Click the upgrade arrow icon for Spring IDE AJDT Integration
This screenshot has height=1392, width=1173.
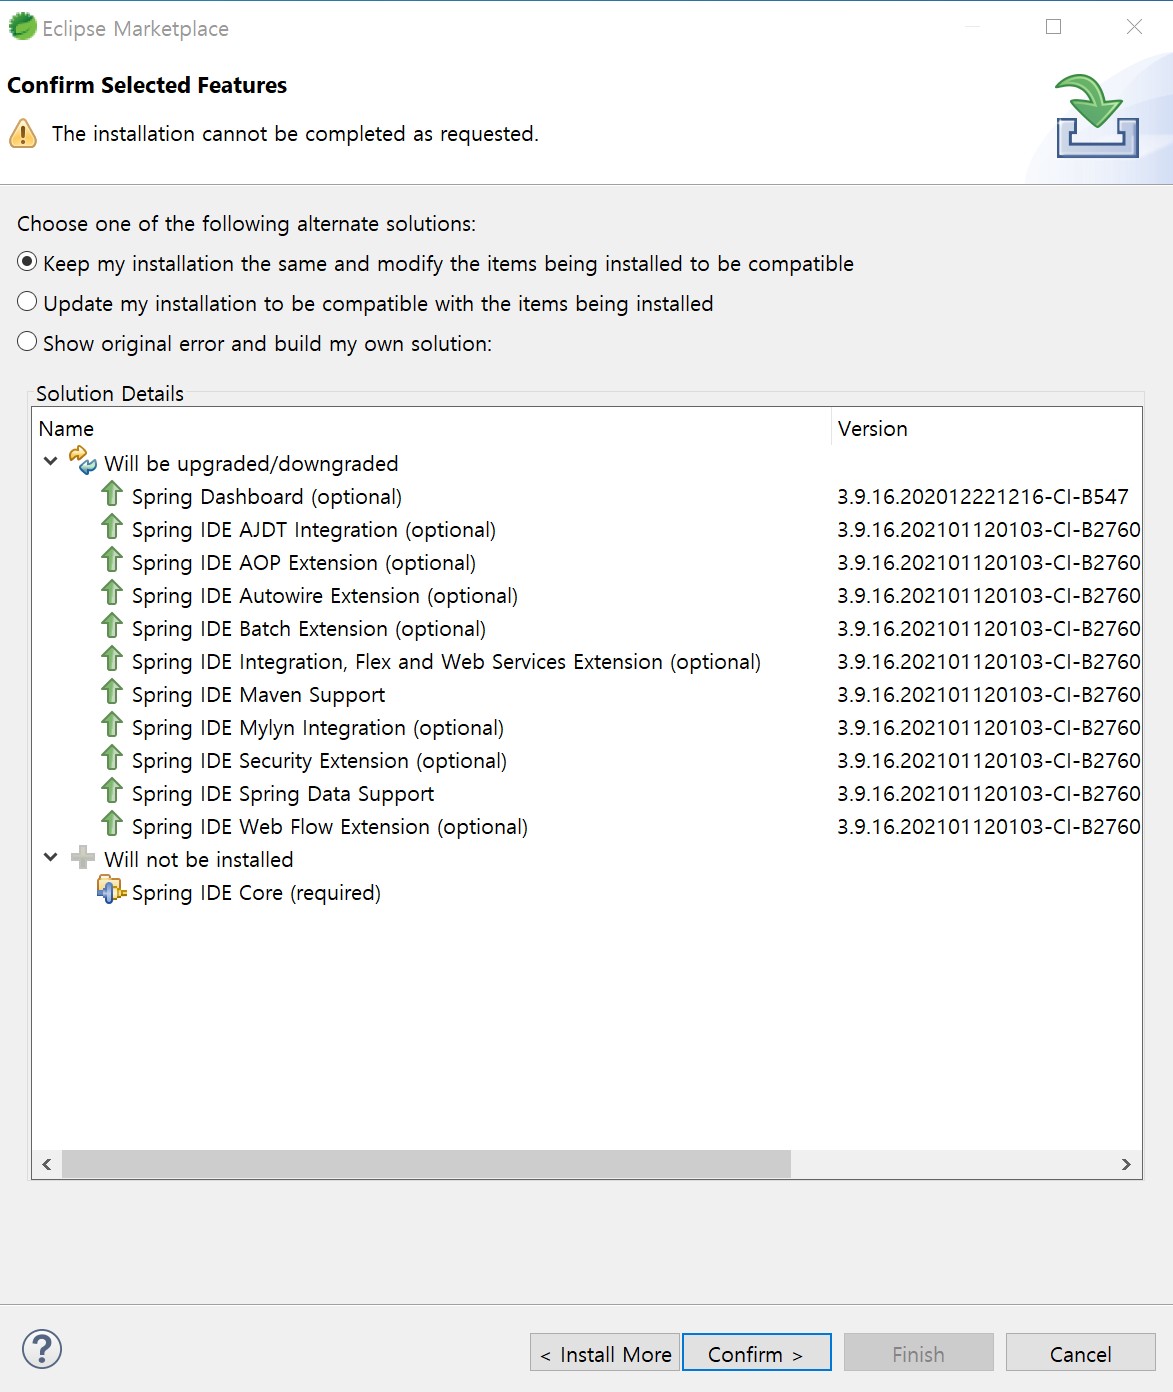pyautogui.click(x=112, y=527)
